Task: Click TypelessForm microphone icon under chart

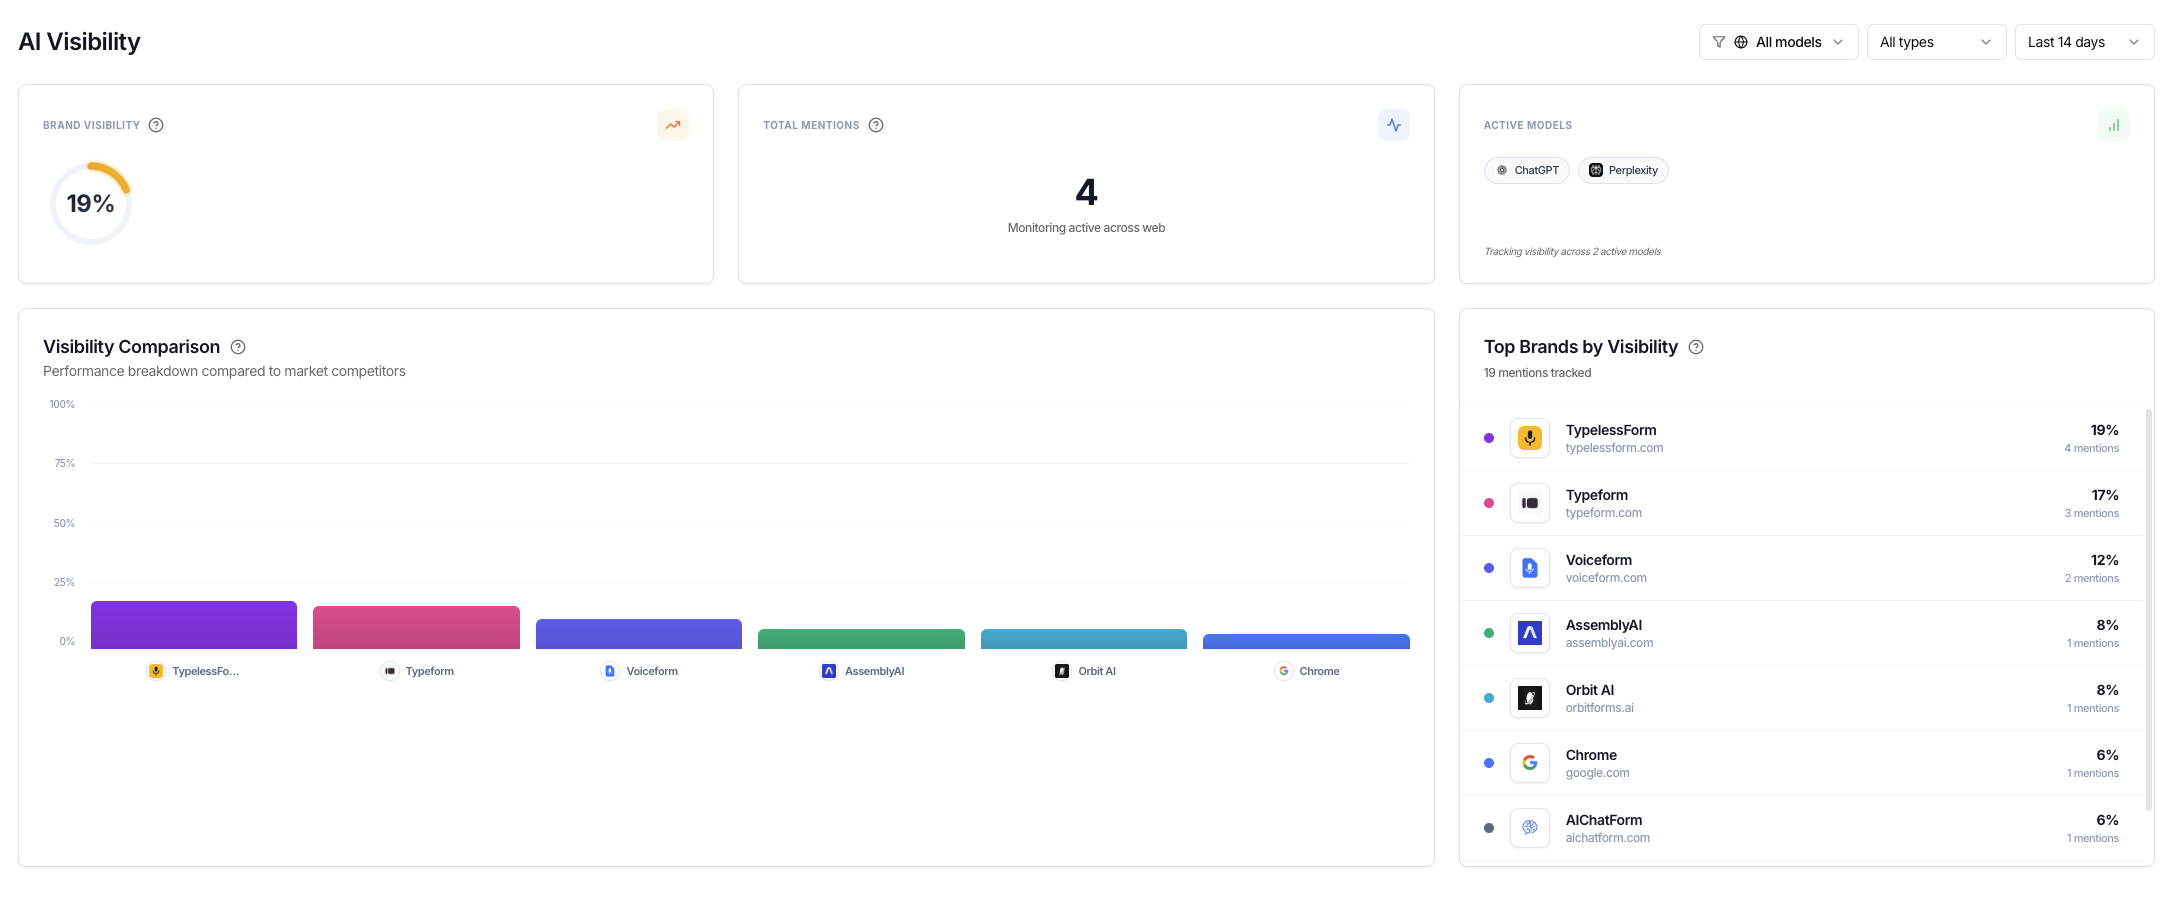Action: pos(156,671)
